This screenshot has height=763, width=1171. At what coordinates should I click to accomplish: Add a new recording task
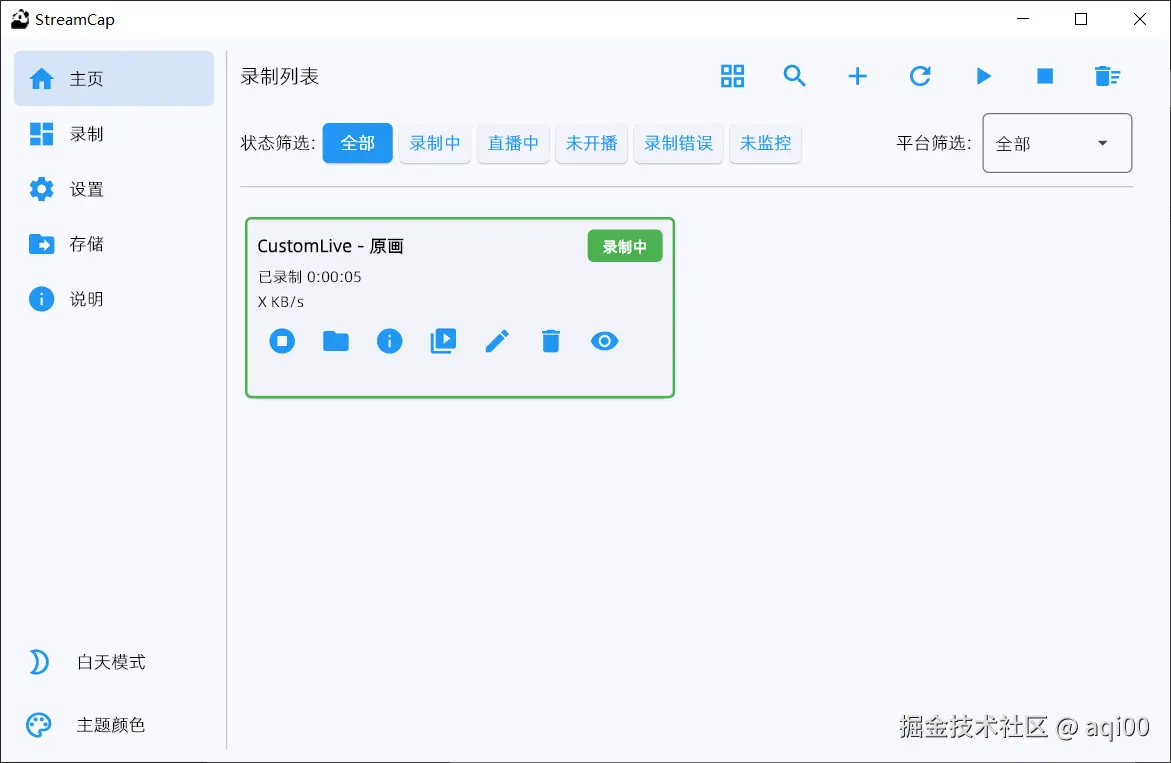coord(857,75)
